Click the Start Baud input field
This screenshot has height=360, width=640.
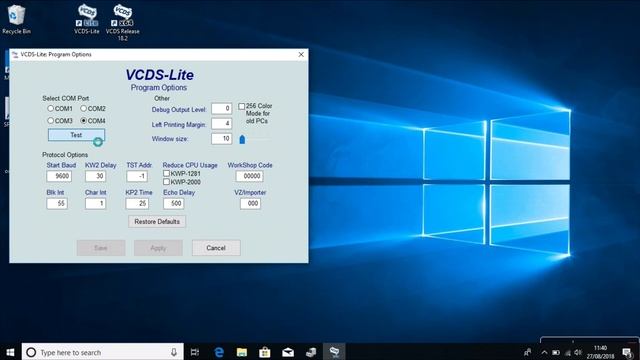point(59,176)
